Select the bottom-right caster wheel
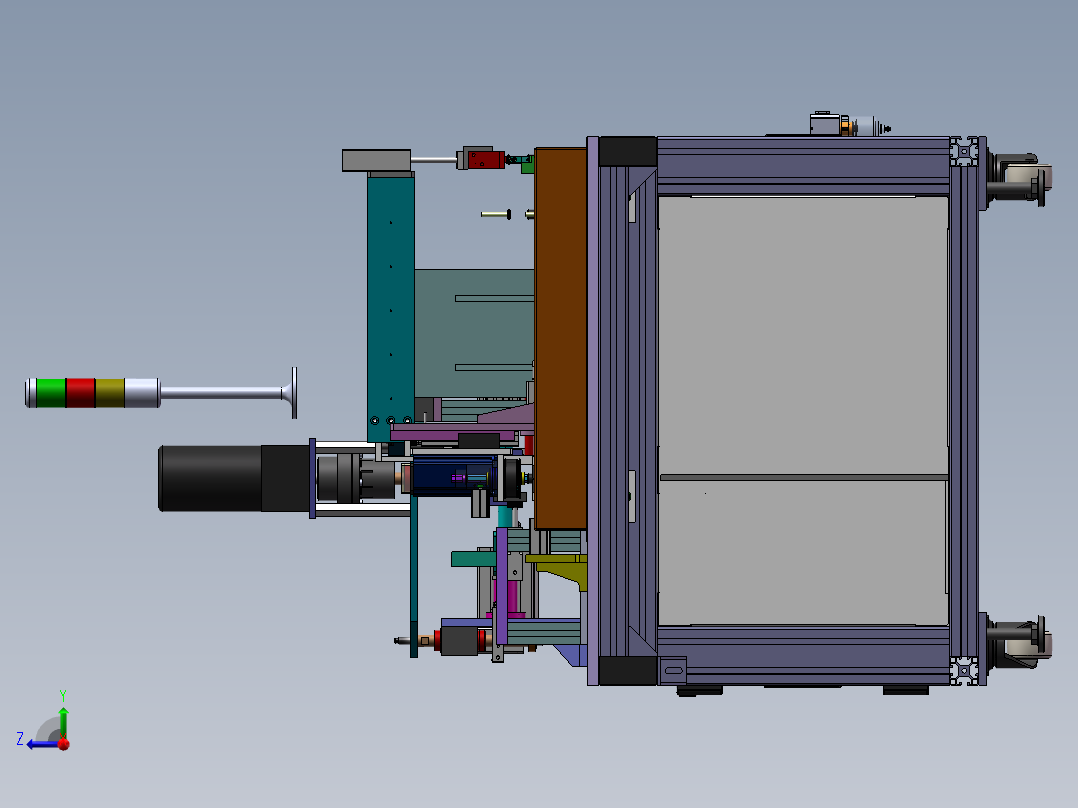 coord(1019,642)
